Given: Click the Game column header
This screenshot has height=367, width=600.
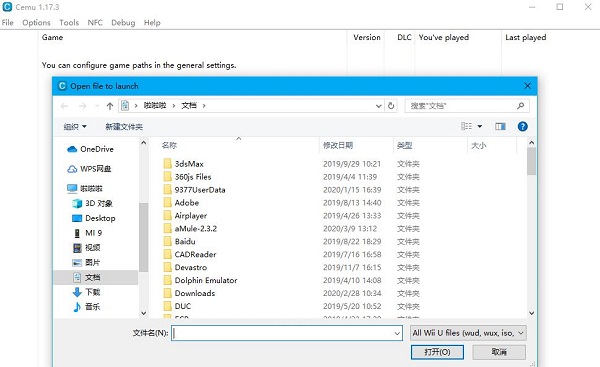Looking at the screenshot, I should pos(52,37).
